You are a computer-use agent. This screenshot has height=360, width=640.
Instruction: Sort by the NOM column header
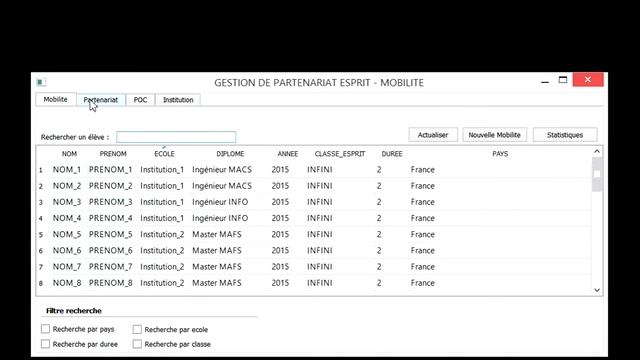pos(69,154)
